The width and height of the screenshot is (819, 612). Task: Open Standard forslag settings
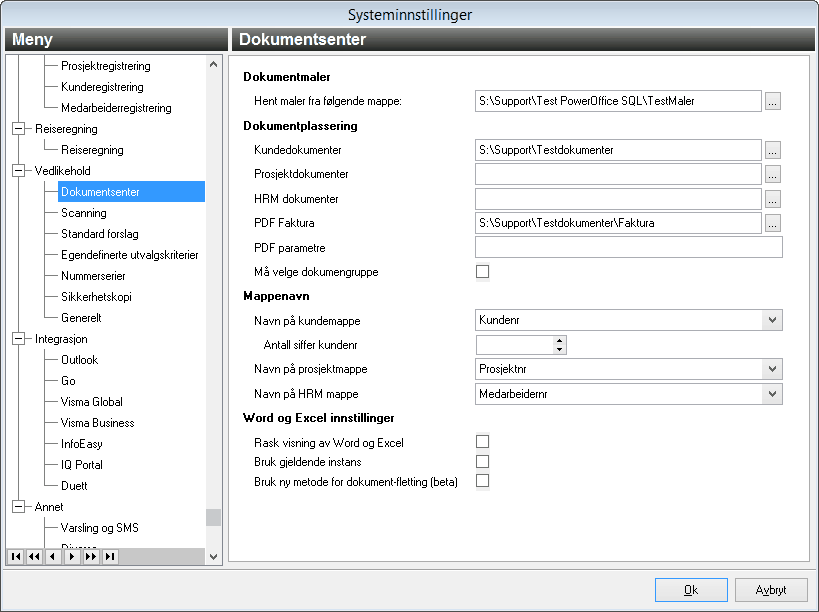pos(100,234)
